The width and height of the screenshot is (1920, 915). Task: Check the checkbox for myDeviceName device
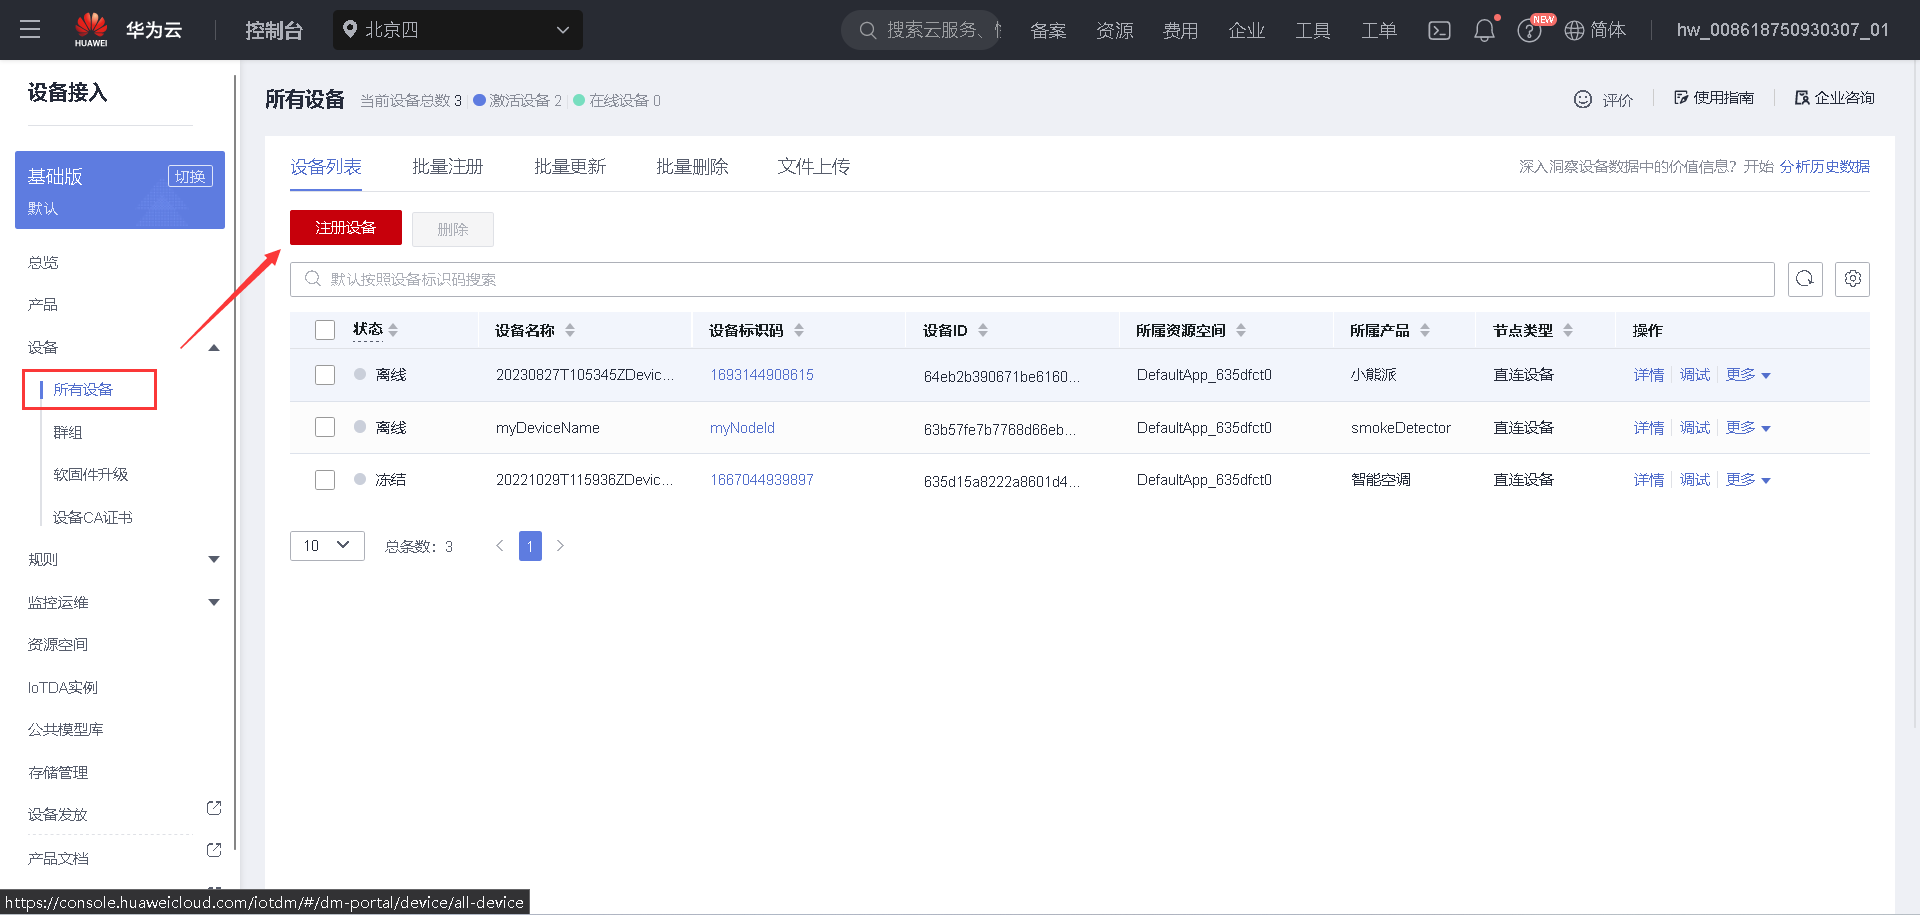click(324, 426)
